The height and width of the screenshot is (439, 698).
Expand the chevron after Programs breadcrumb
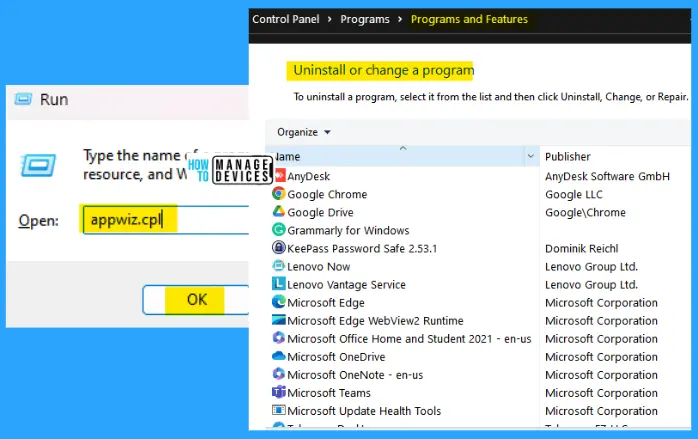[x=400, y=19]
